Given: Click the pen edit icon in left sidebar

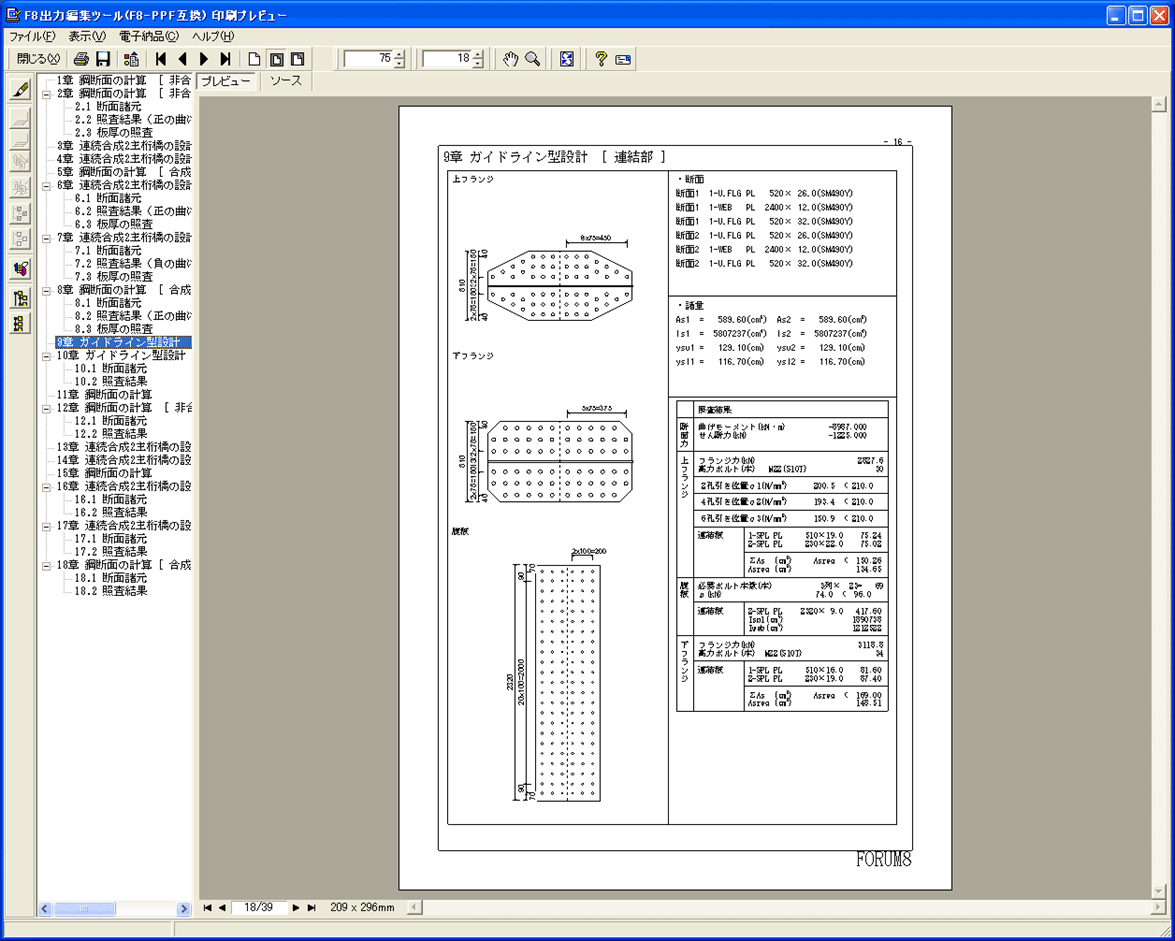Looking at the screenshot, I should coord(20,90).
